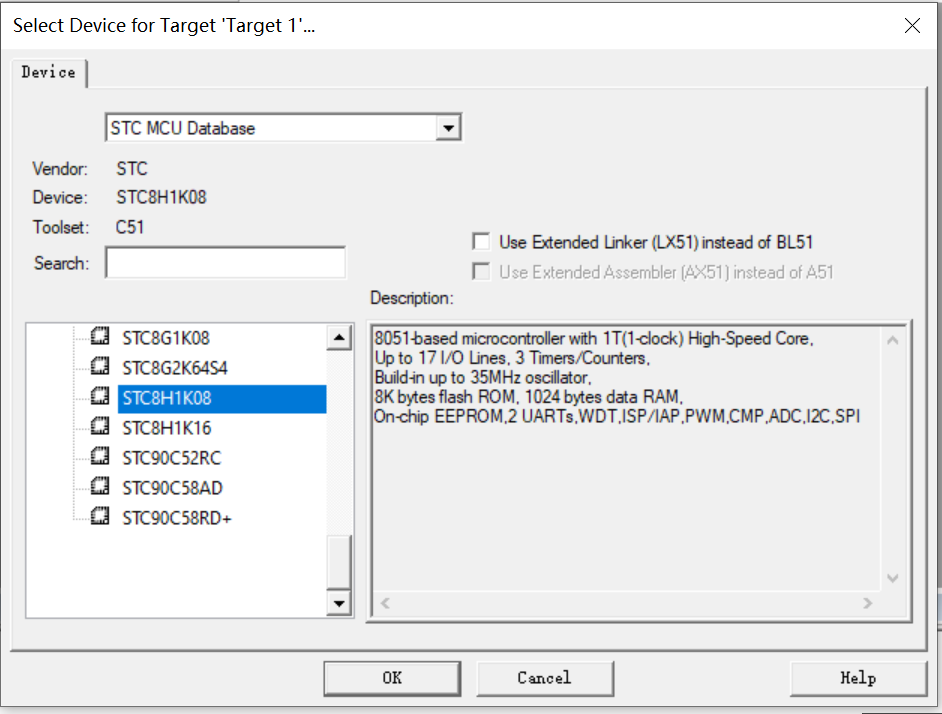The height and width of the screenshot is (714, 942).
Task: Click the device list scrollbar thumb
Action: click(x=339, y=562)
